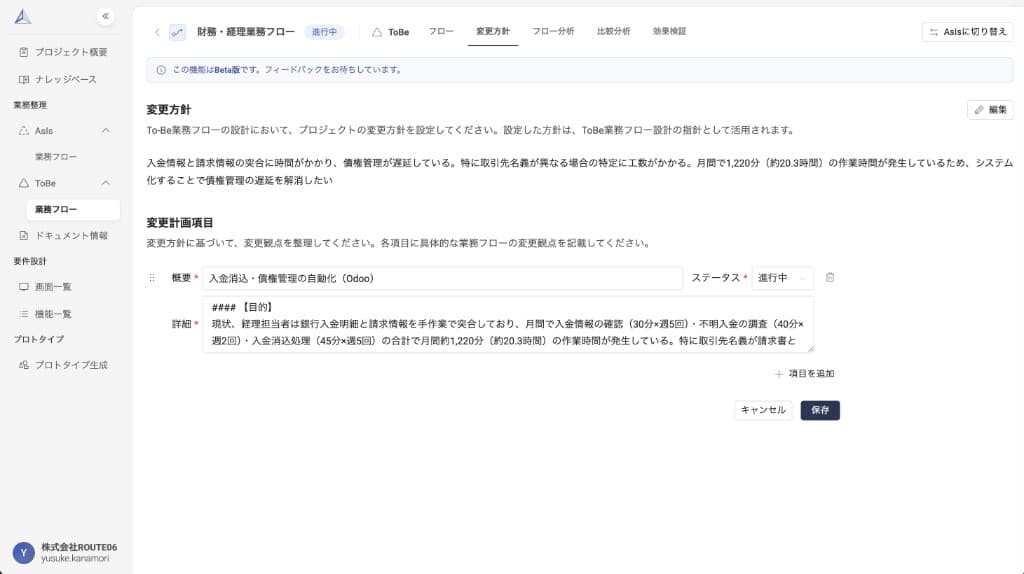The width and height of the screenshot is (1024, 574).
Task: Click the AsIs triangle icon in sidebar
Action: 24,131
